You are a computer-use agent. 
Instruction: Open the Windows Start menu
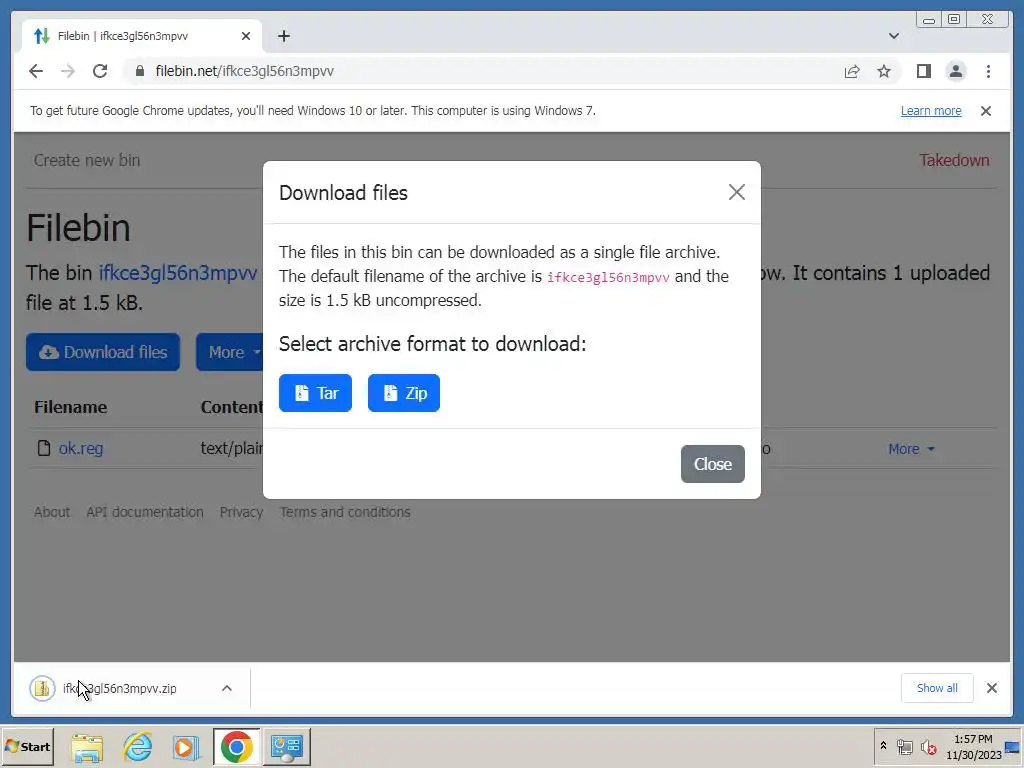(x=27, y=746)
